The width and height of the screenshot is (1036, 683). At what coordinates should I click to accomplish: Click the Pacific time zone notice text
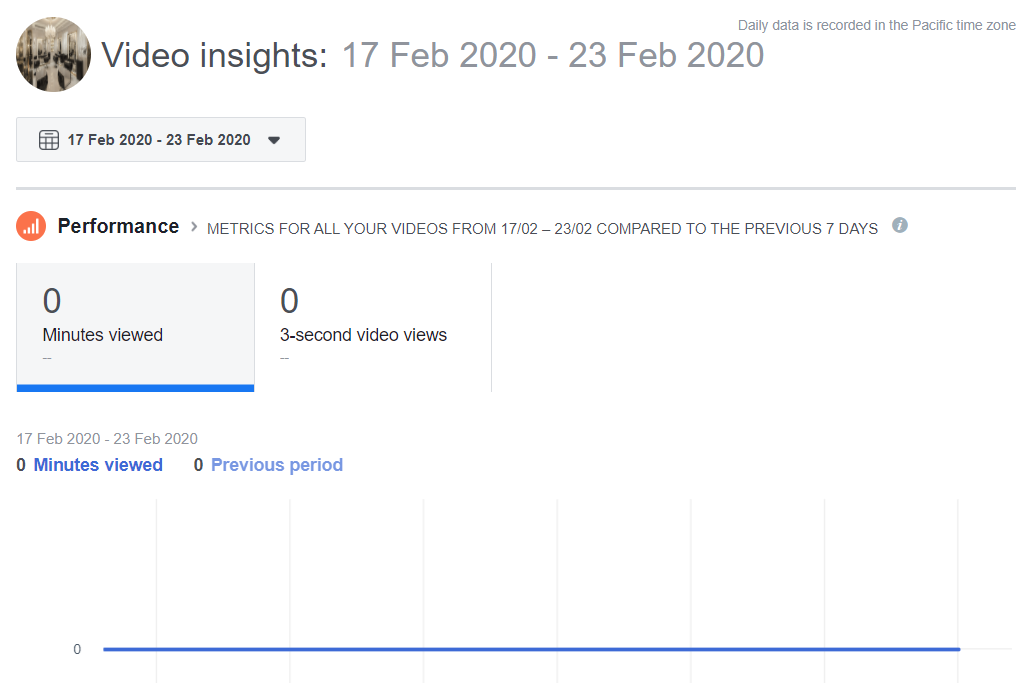coord(876,25)
